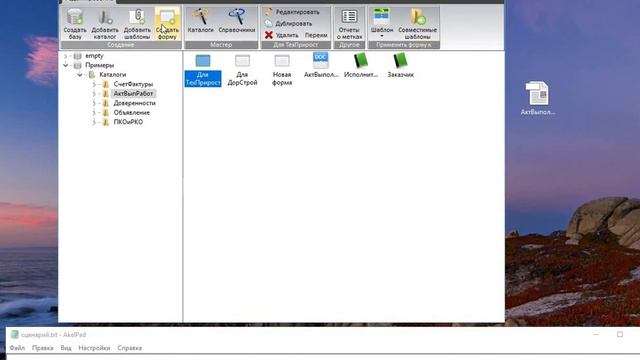The image size is (640, 360).
Task: Select the Заказчик green book icon
Action: pyautogui.click(x=400, y=65)
